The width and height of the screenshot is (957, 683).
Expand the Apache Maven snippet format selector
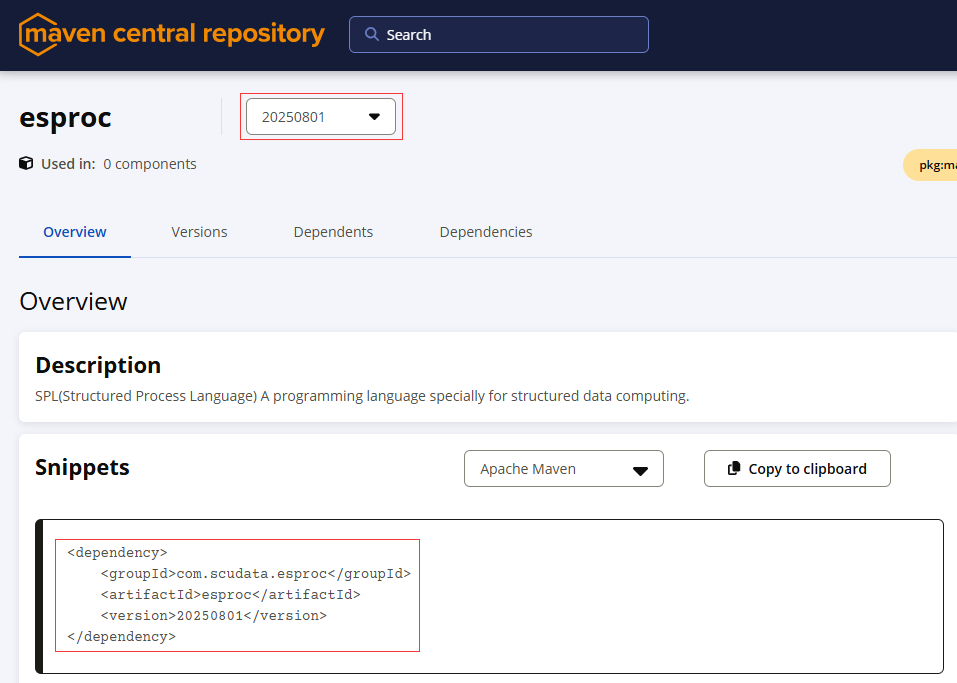[563, 469]
